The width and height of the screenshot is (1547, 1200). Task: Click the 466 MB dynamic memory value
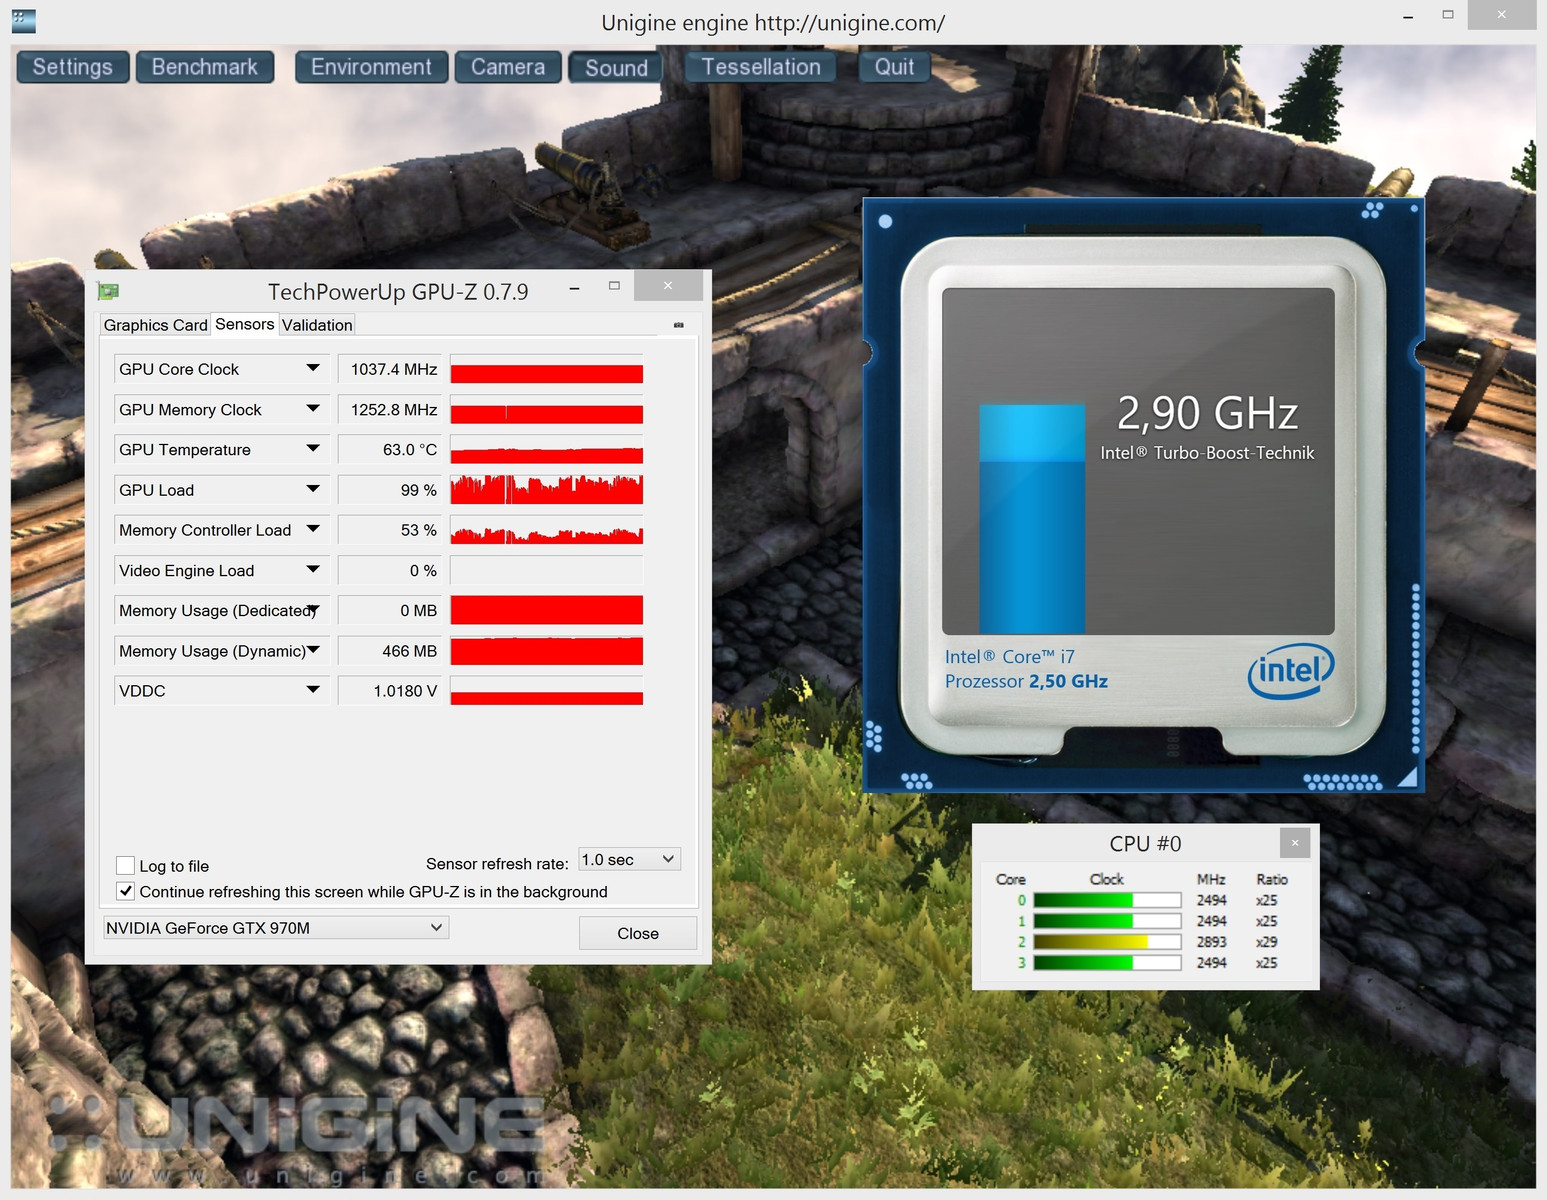point(390,650)
